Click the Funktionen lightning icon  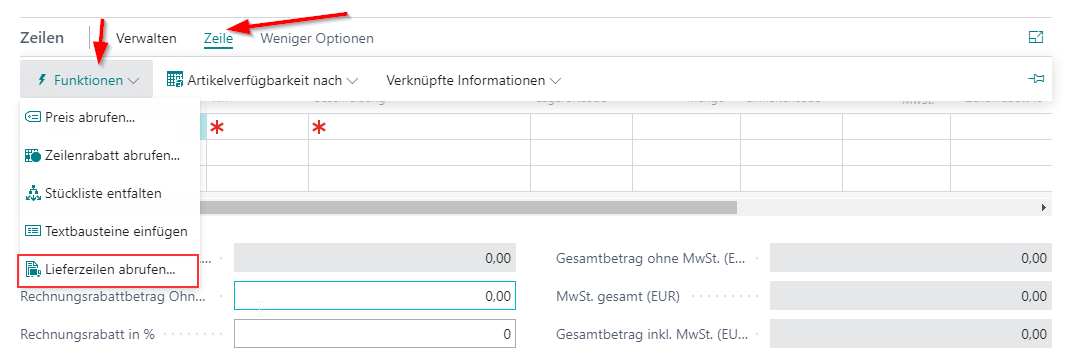[42, 80]
